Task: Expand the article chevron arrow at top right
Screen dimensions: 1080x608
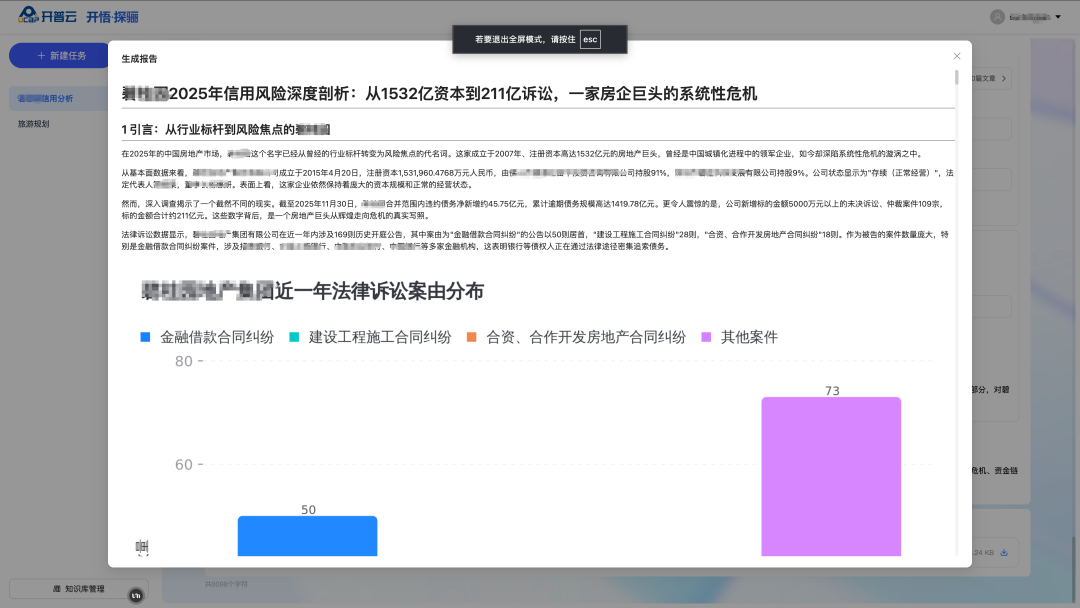Action: 1004,78
